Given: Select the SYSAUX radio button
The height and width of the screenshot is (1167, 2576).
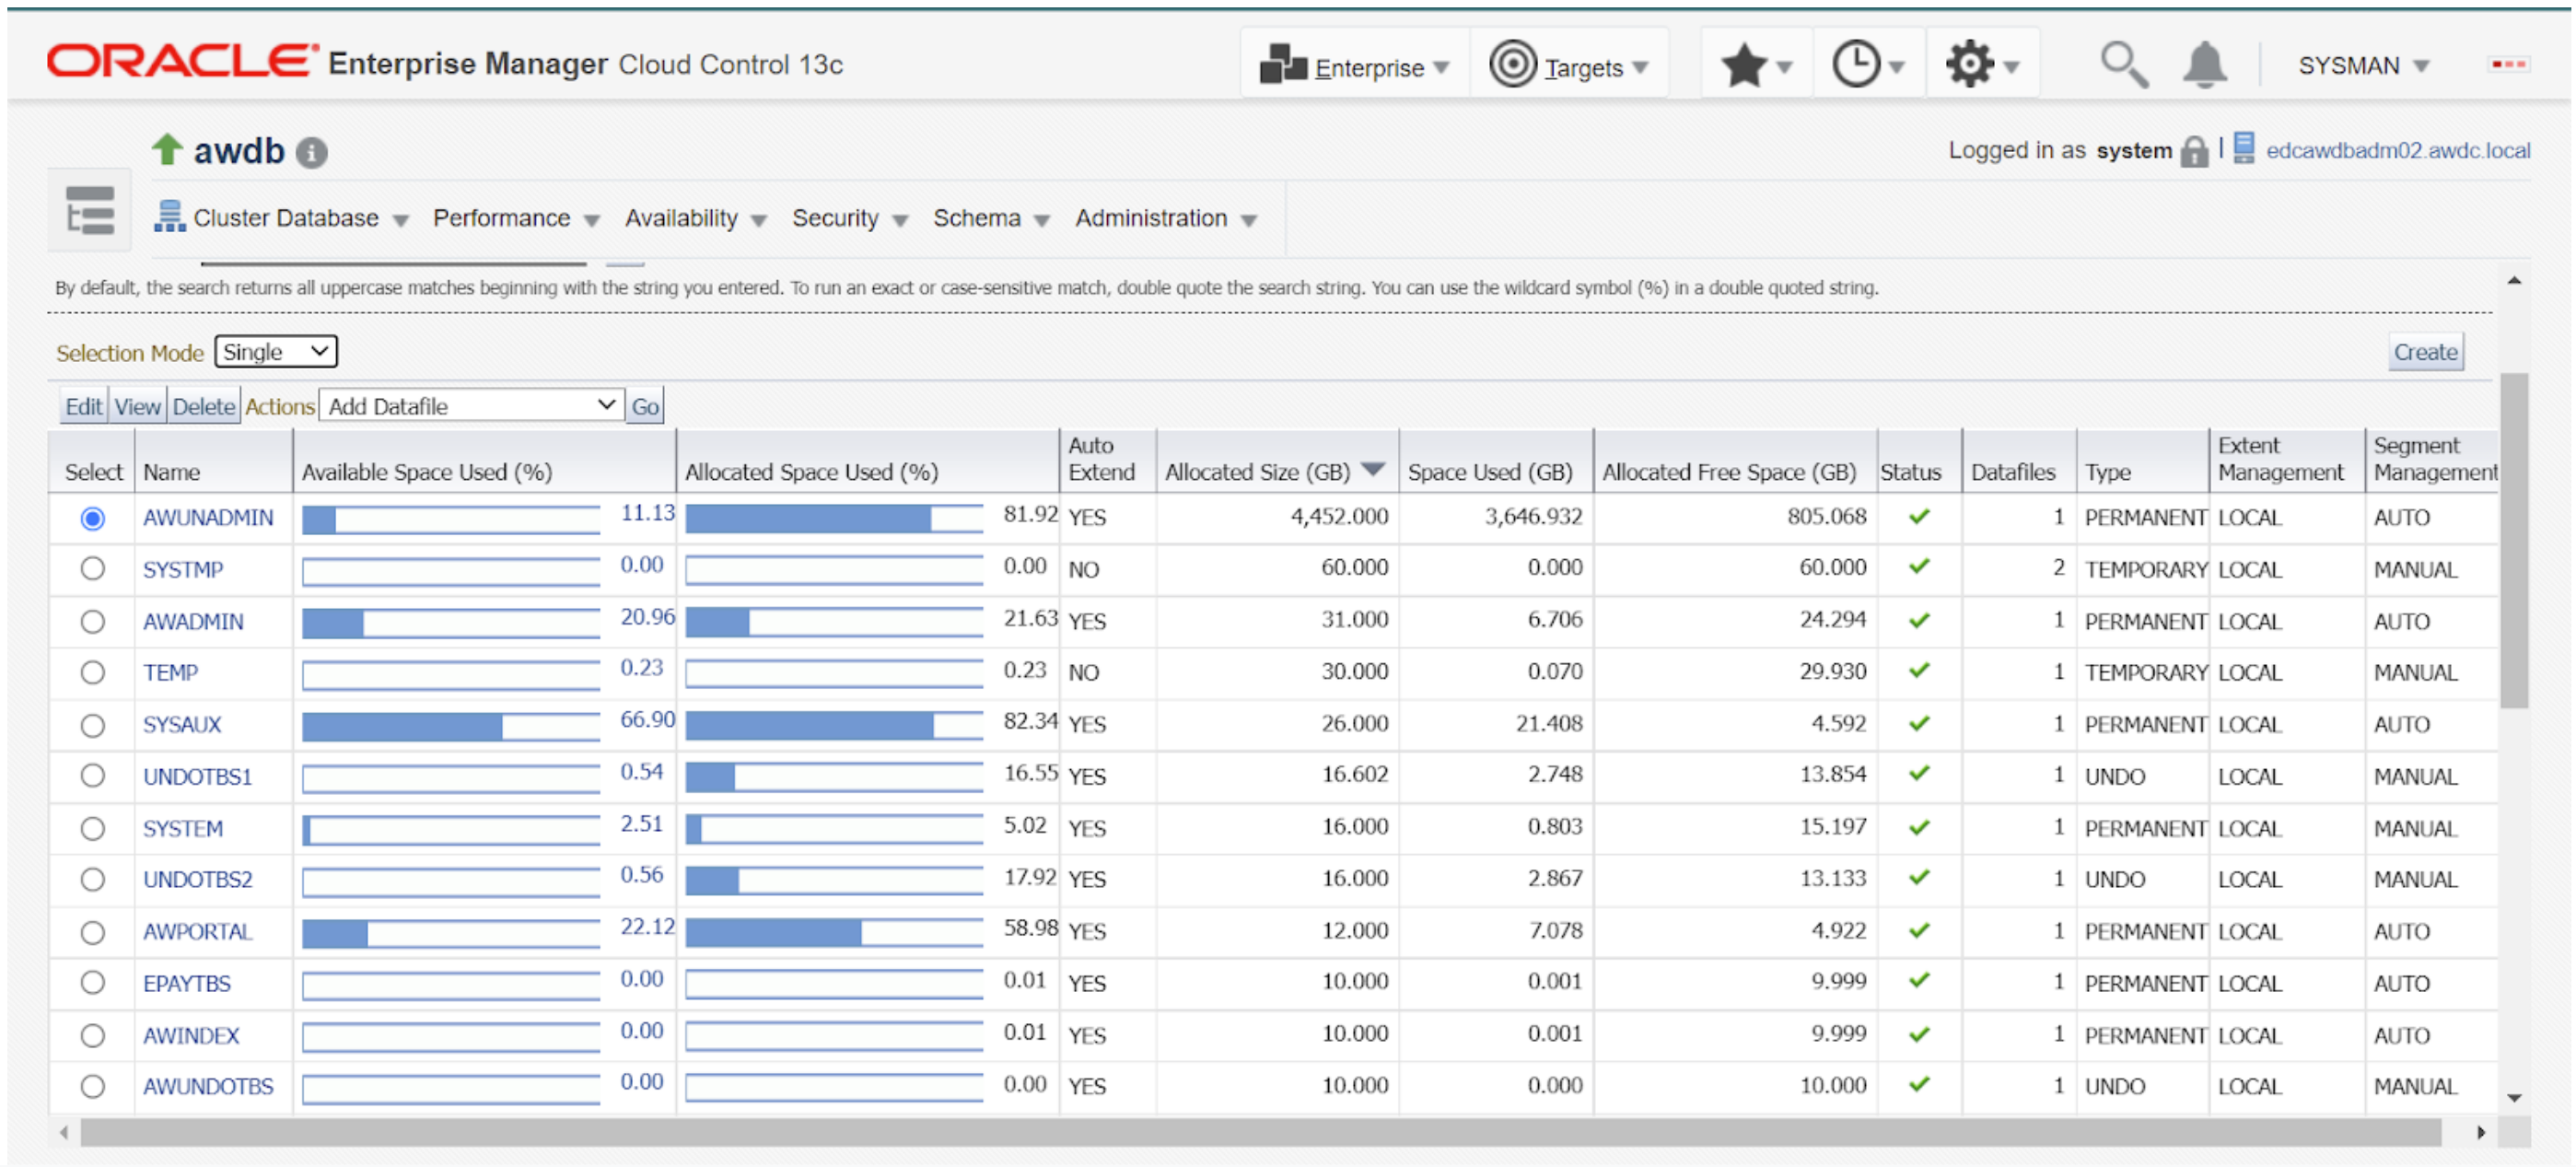Looking at the screenshot, I should (92, 726).
